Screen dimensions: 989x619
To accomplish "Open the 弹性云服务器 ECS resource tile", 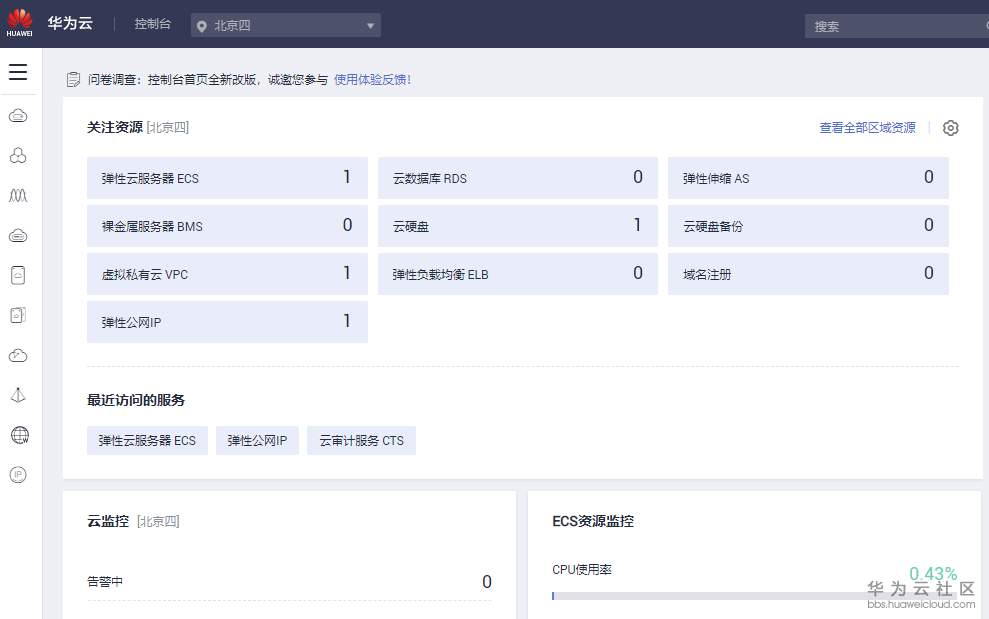I will tap(227, 178).
